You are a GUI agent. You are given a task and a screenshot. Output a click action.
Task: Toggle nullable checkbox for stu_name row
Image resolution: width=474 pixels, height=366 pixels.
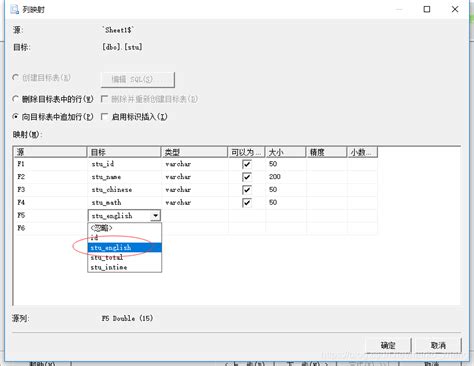247,177
